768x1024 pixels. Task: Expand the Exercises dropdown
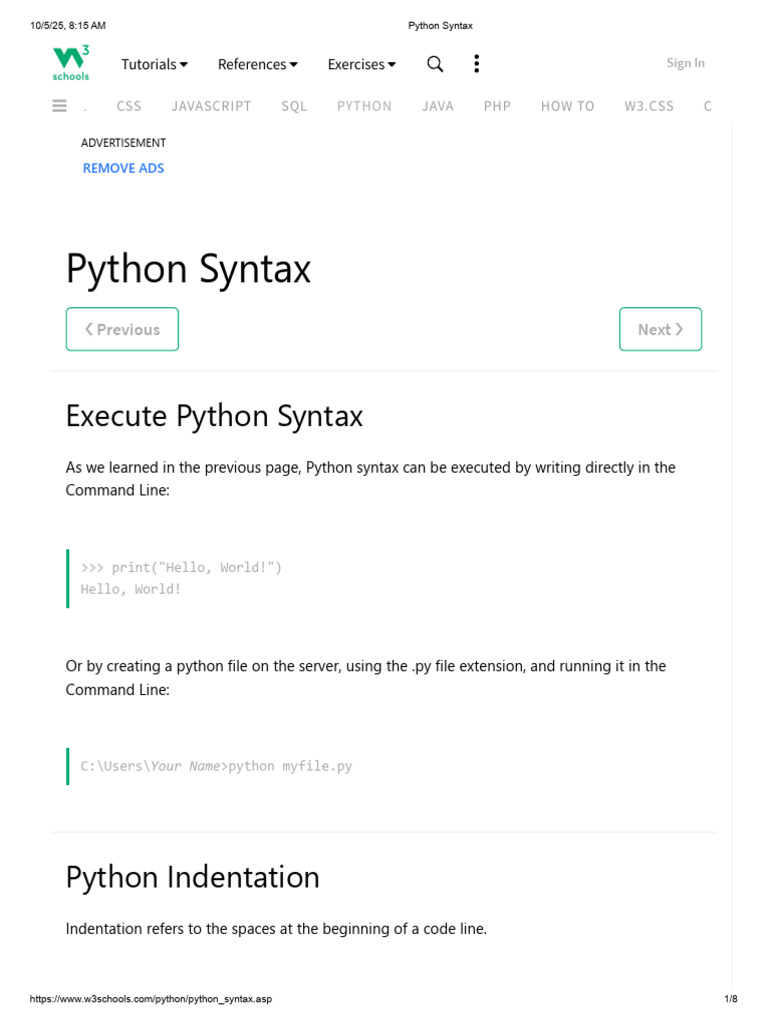(361, 64)
